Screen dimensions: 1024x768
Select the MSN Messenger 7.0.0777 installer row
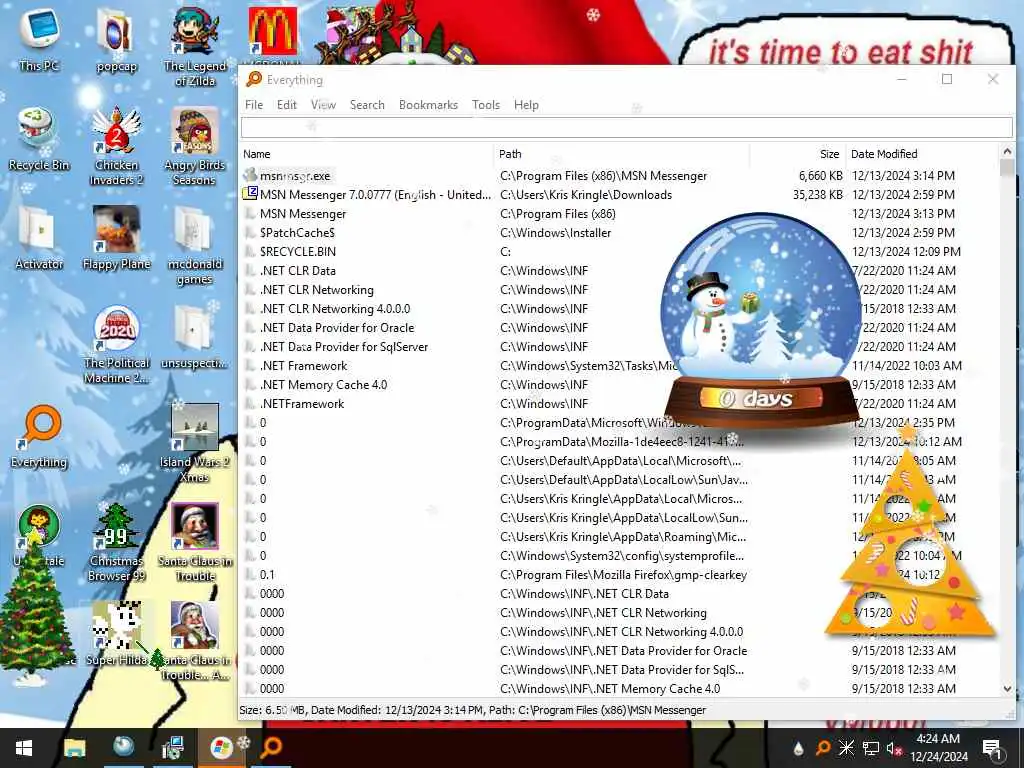click(x=620, y=195)
